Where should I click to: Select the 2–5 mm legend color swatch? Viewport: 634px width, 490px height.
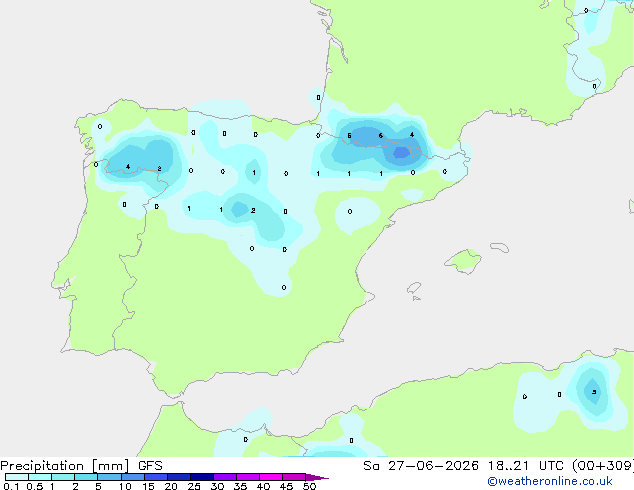click(86, 477)
